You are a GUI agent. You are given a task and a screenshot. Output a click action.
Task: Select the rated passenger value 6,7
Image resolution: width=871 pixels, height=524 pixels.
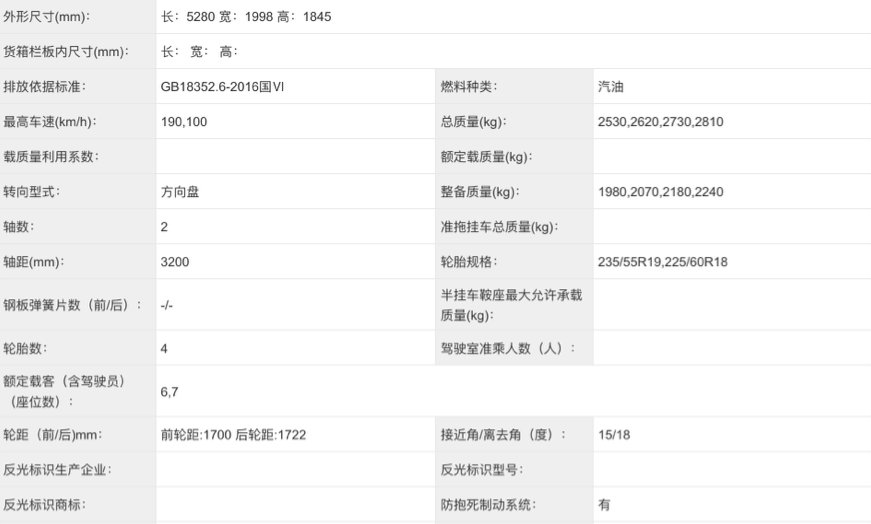(169, 392)
